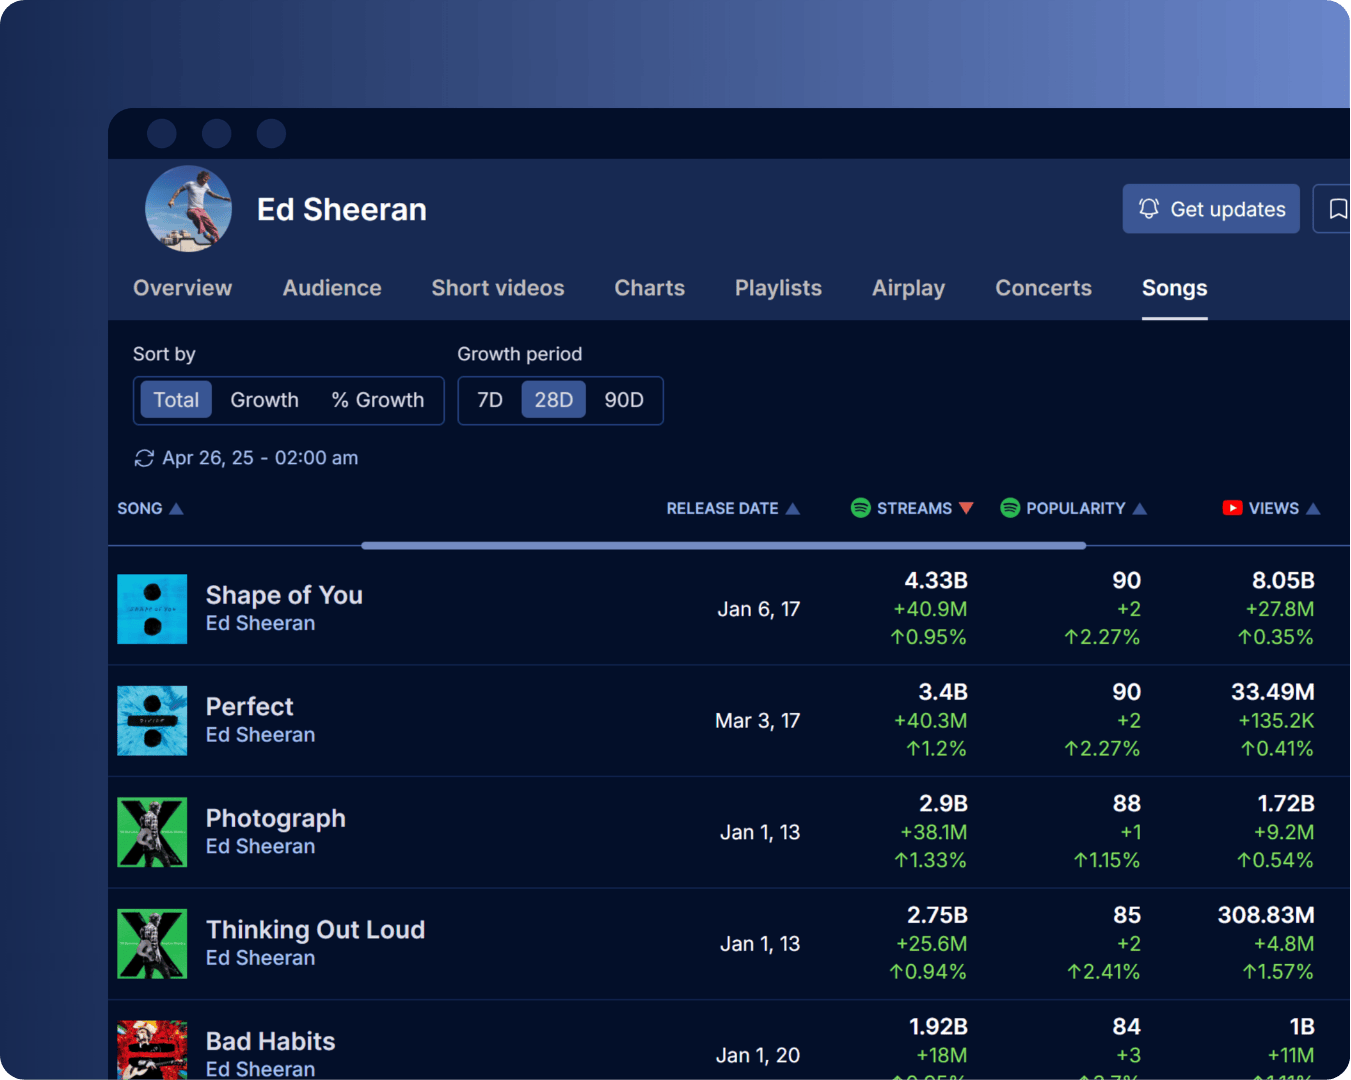
Task: Click the bookmark icon beside Get updates
Action: point(1336,209)
